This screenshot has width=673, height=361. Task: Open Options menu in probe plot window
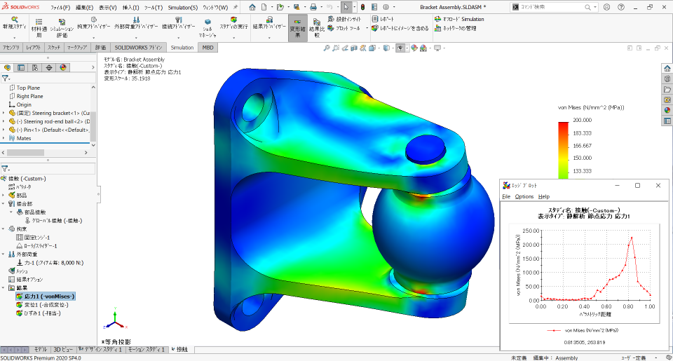[524, 197]
